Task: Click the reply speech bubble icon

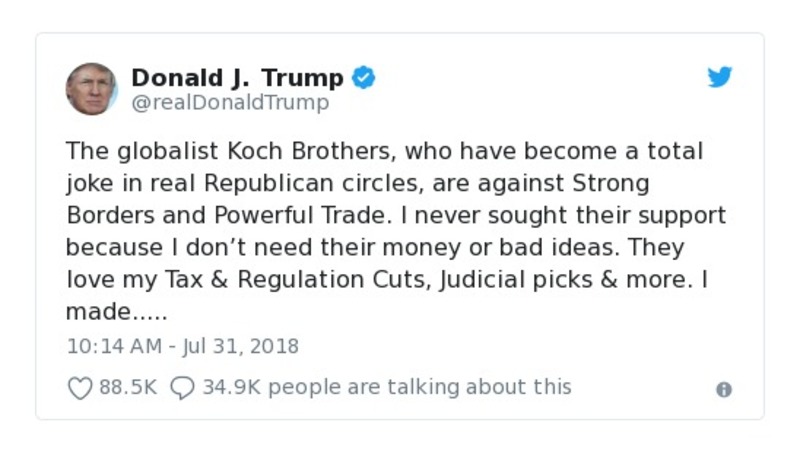Action: tap(182, 387)
